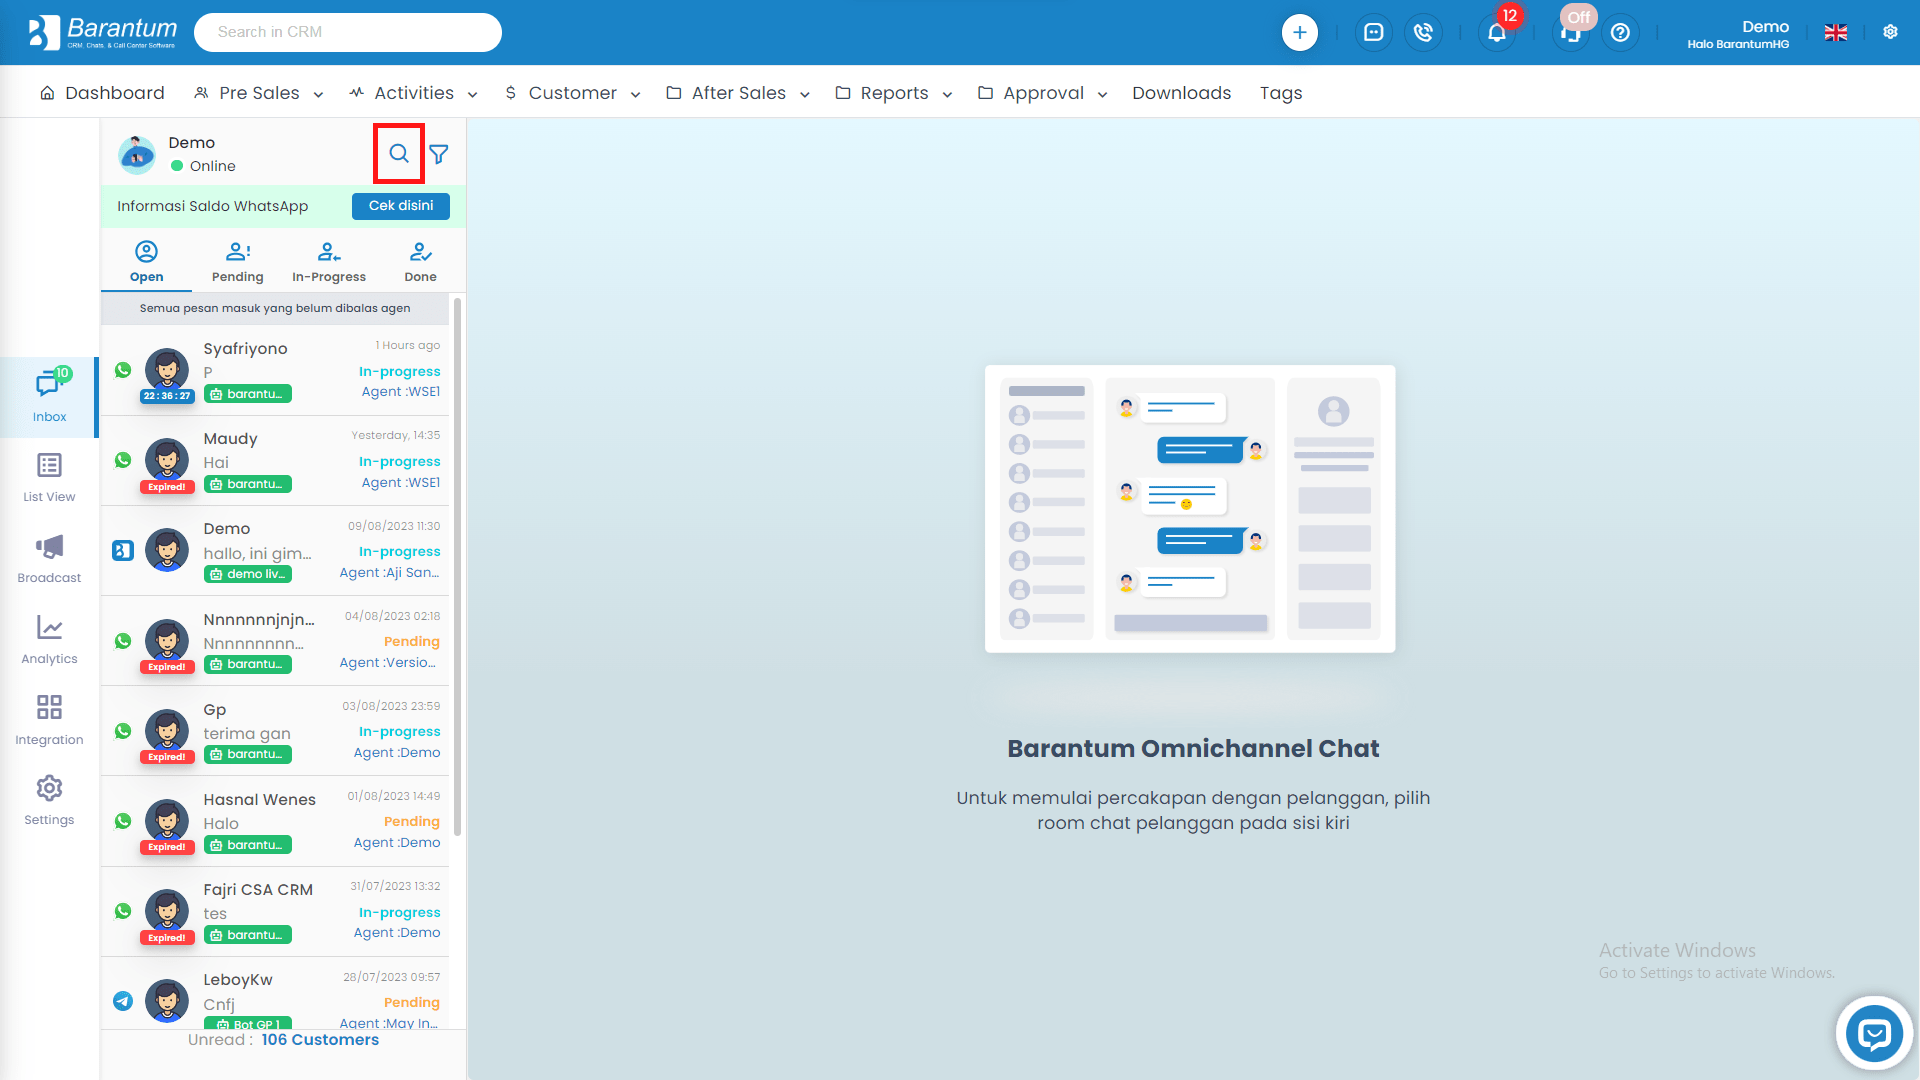1920x1080 pixels.
Task: Open Inbox in the sidebar
Action: point(49,397)
